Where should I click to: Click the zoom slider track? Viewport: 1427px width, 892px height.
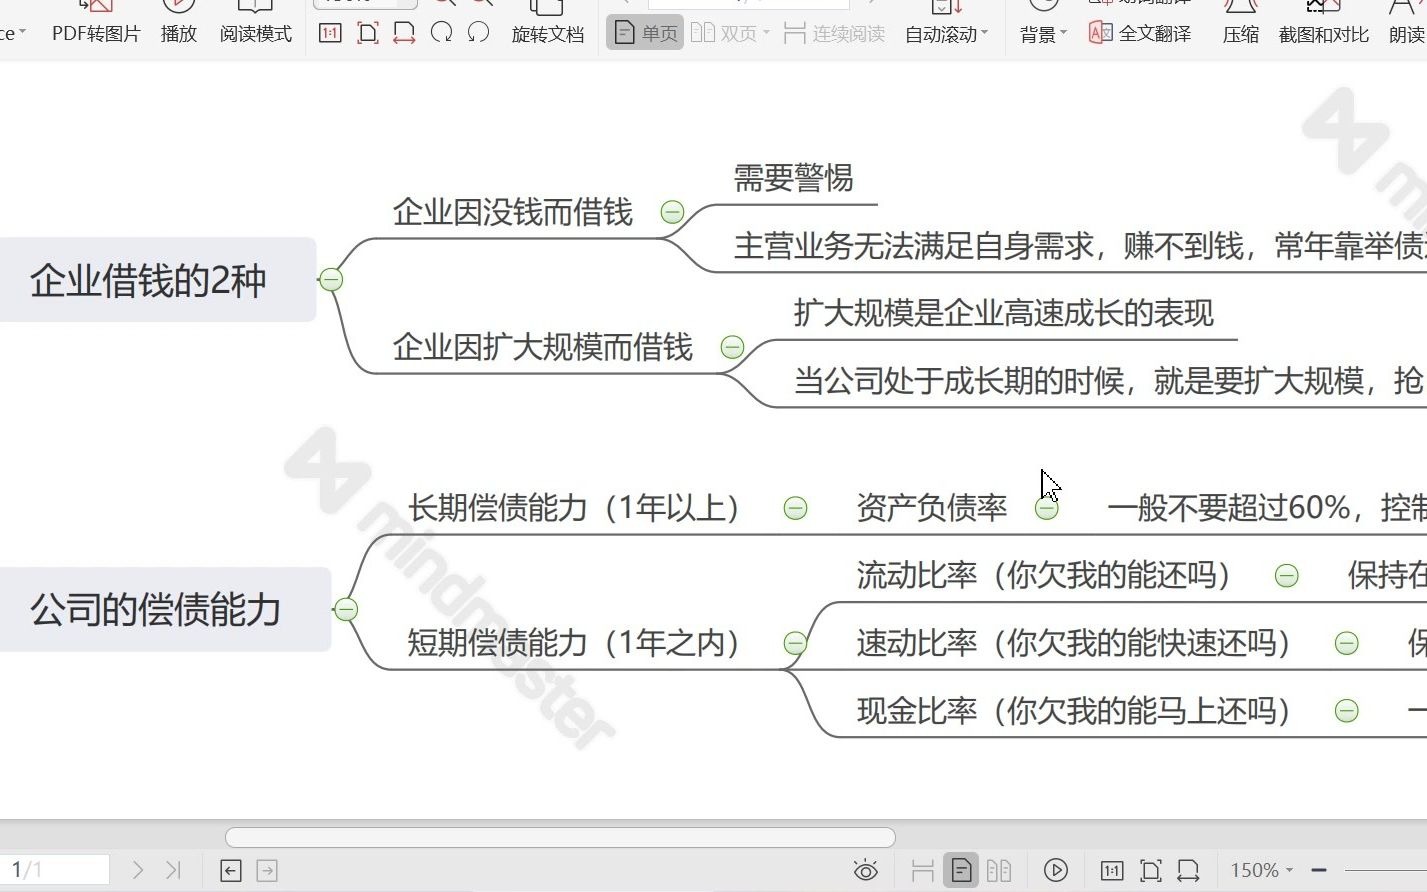click(1386, 870)
